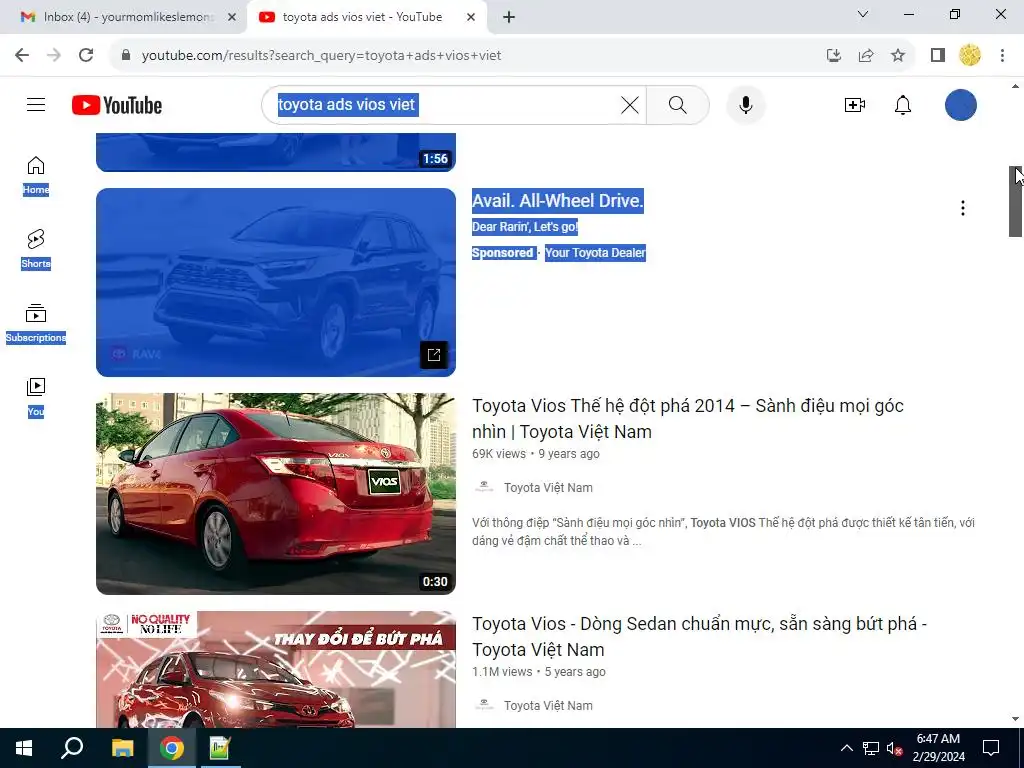The height and width of the screenshot is (768, 1024).
Task: Open the account avatar menu
Action: pyautogui.click(x=961, y=105)
